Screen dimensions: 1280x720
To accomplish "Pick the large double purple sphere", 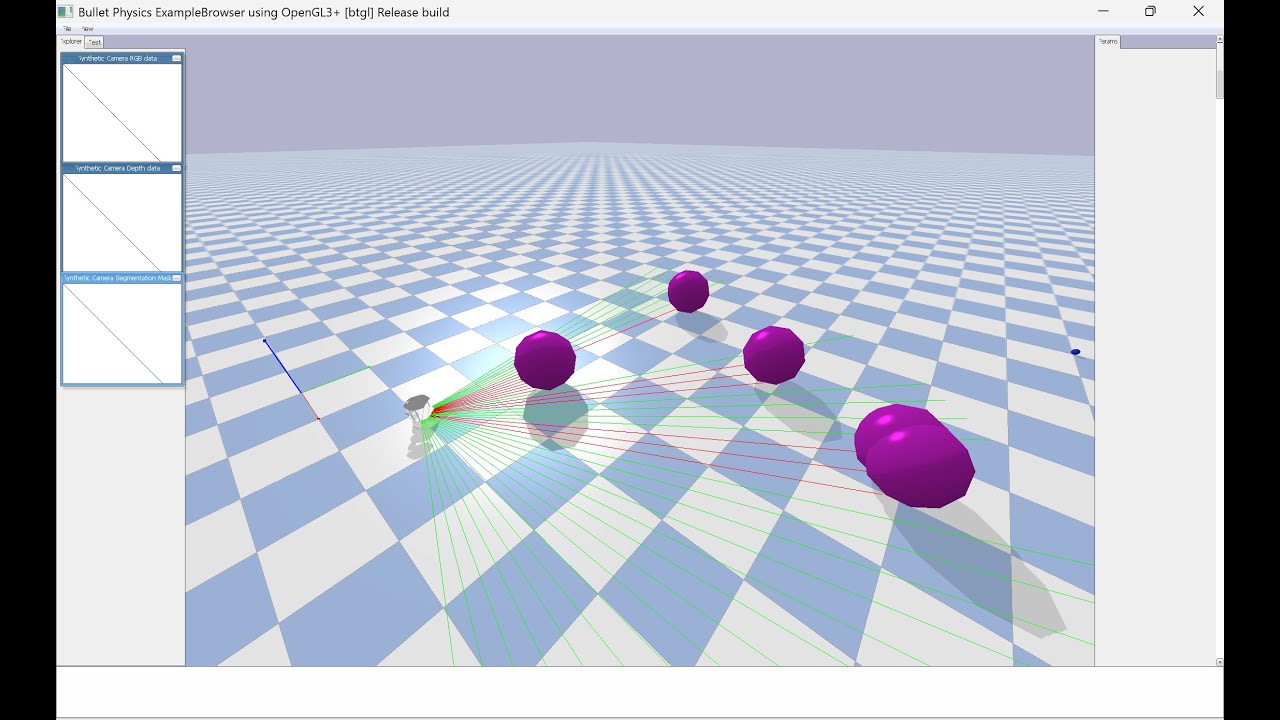I will coord(914,456).
